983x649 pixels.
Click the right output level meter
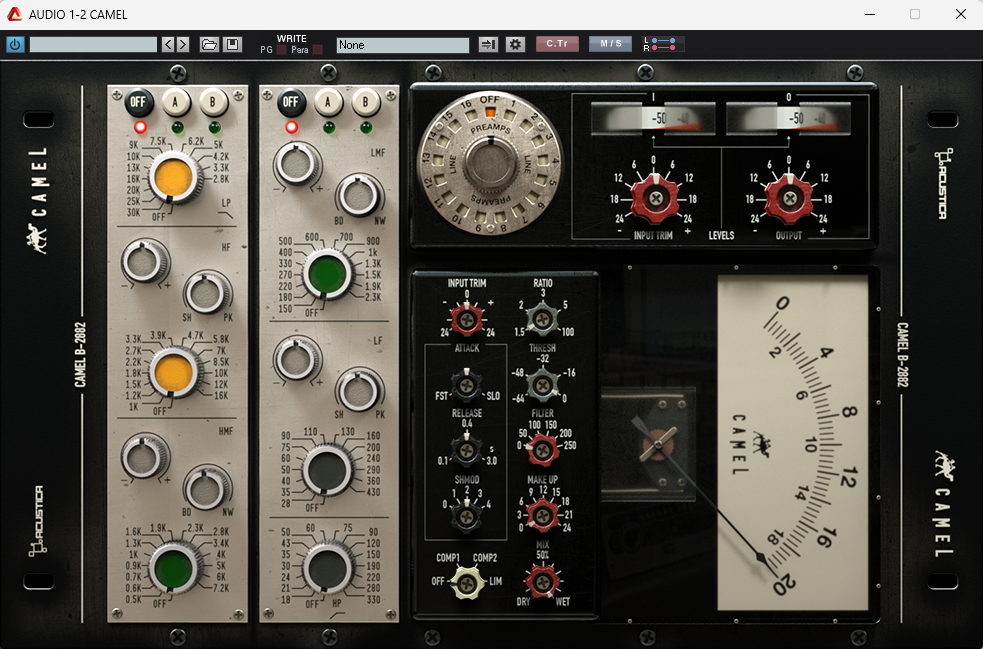tap(789, 118)
